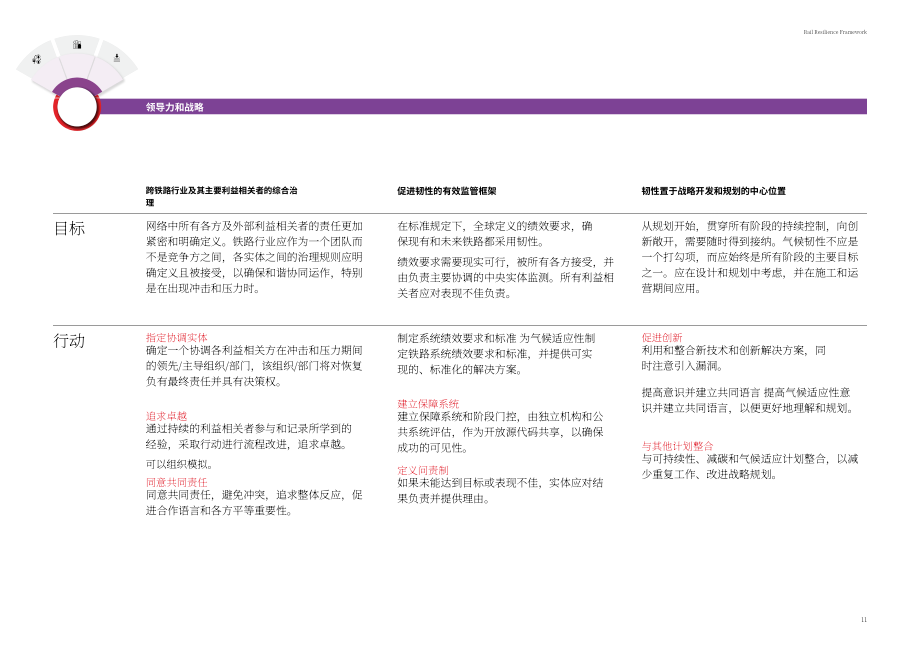Click the red heading '促进创新'
This screenshot has width=920, height=651.
(x=662, y=337)
